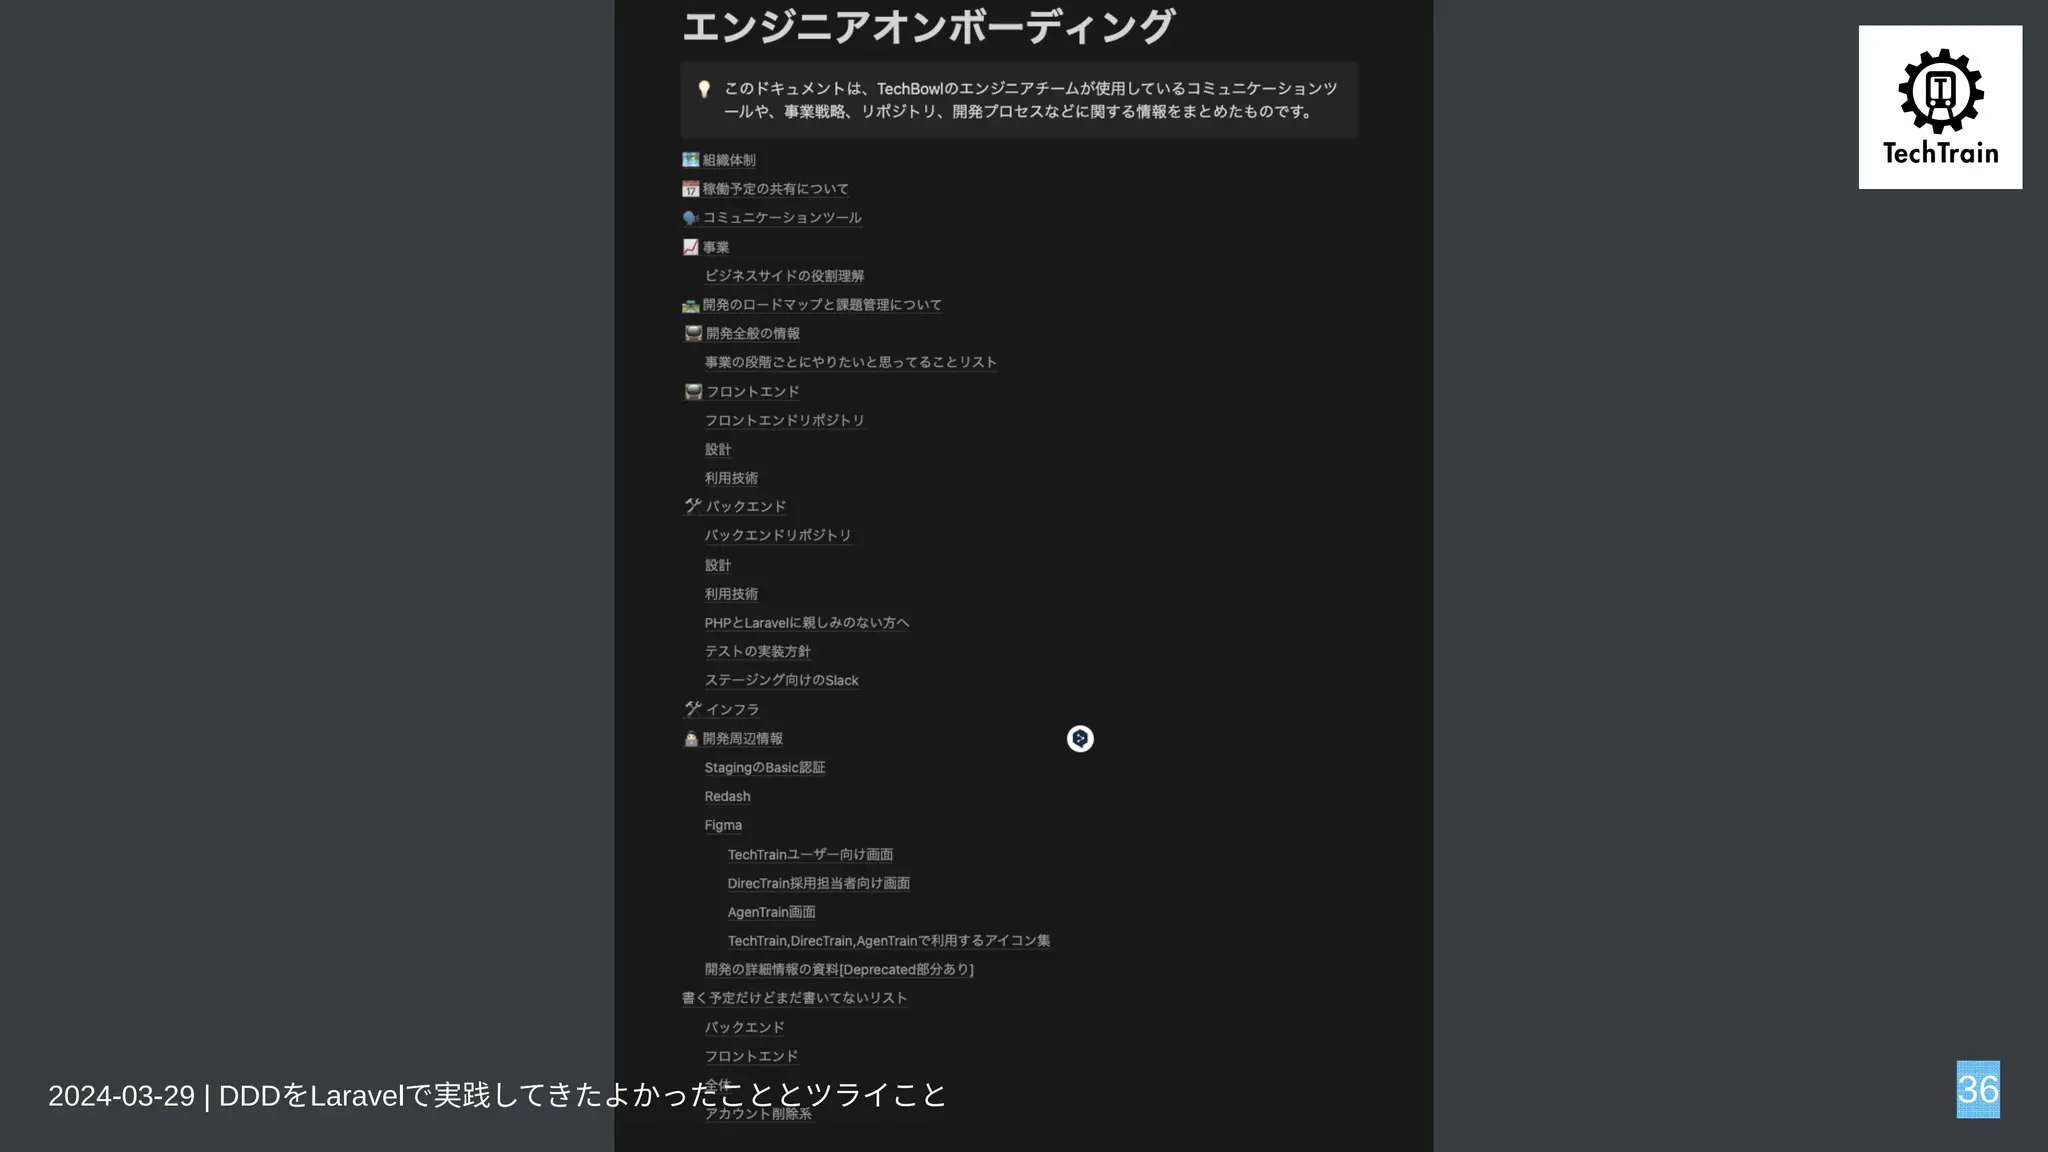The height and width of the screenshot is (1152, 2048).
Task: Open PHPとLaravelに親しみのない方へ link
Action: (806, 623)
